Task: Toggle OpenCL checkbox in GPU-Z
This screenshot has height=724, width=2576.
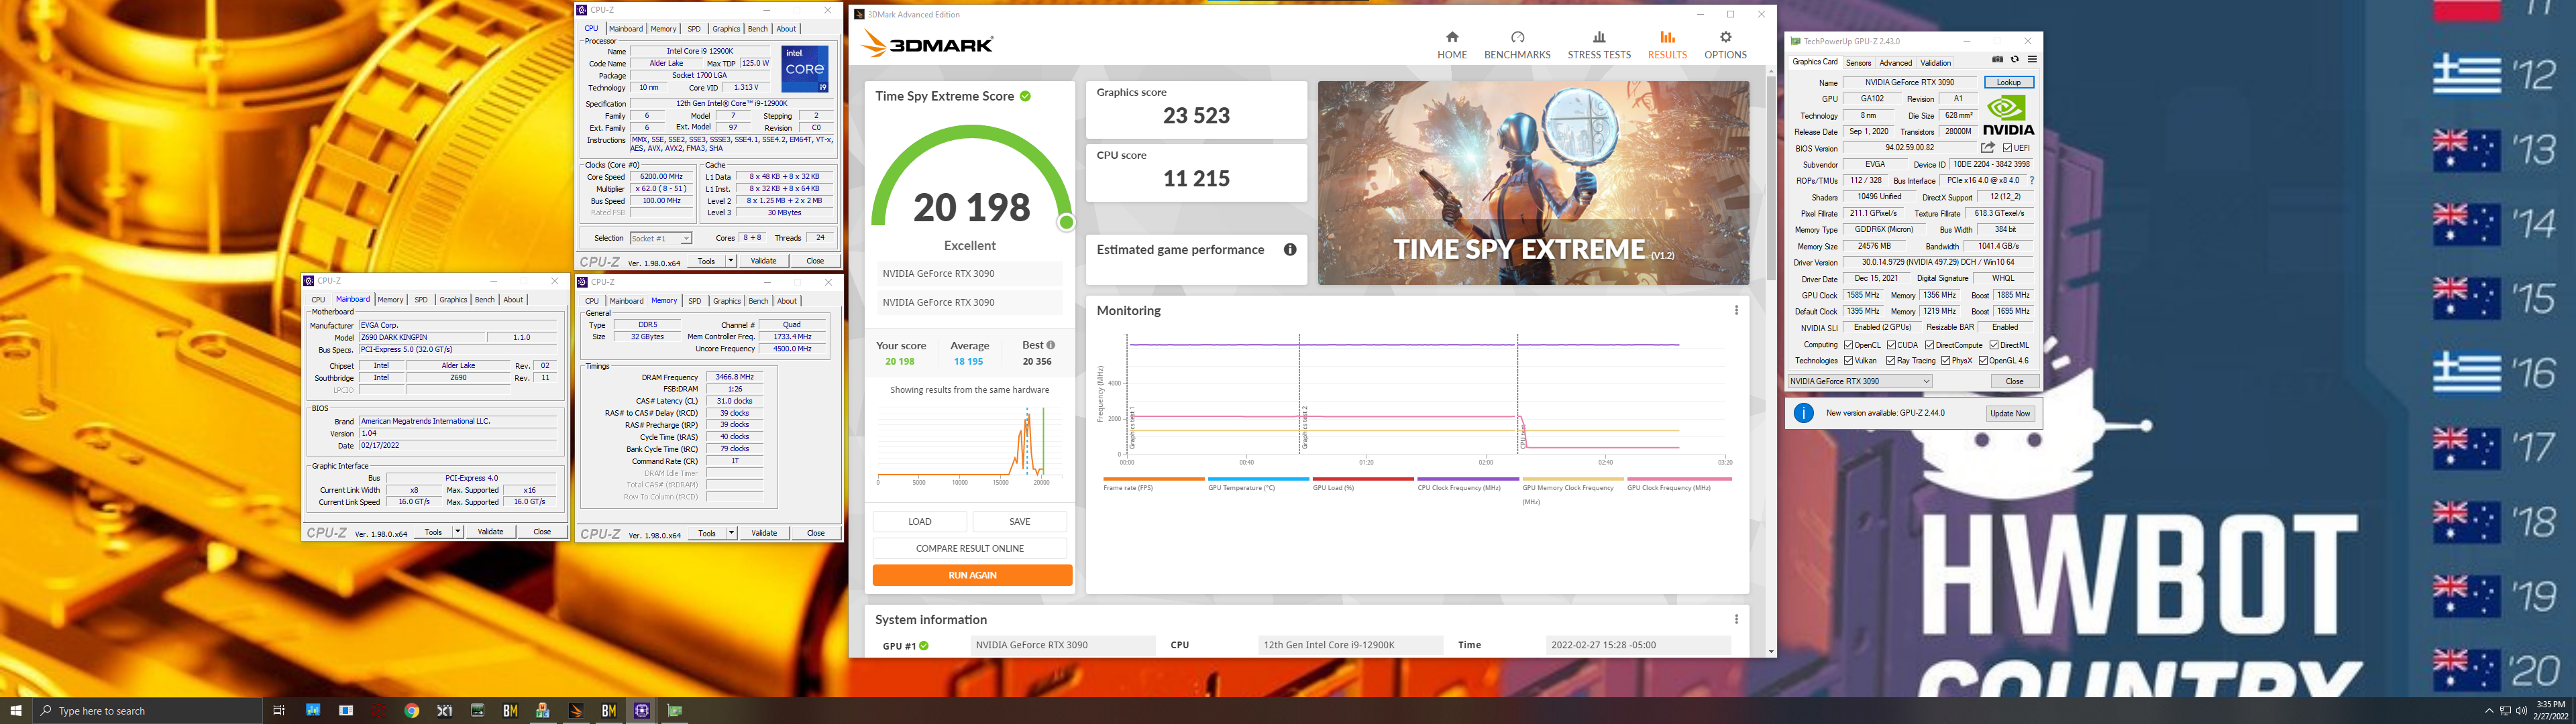Action: click(x=1848, y=345)
